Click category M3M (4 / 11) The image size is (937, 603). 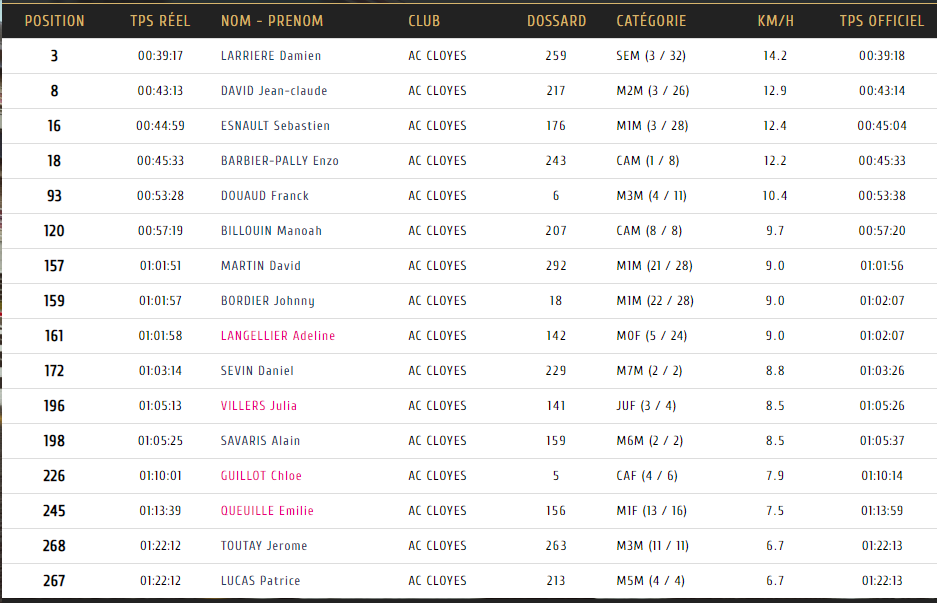click(651, 195)
